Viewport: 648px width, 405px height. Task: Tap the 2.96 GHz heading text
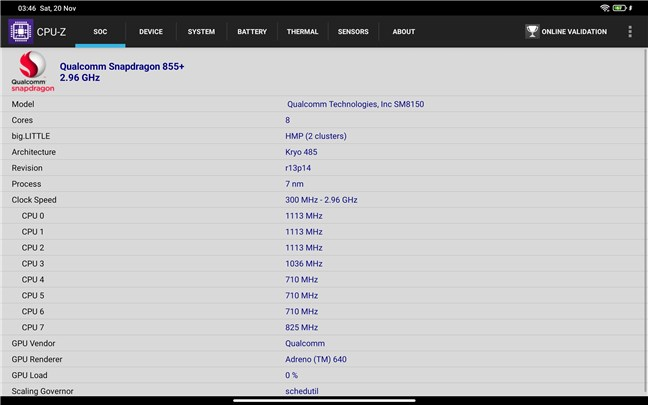click(80, 78)
